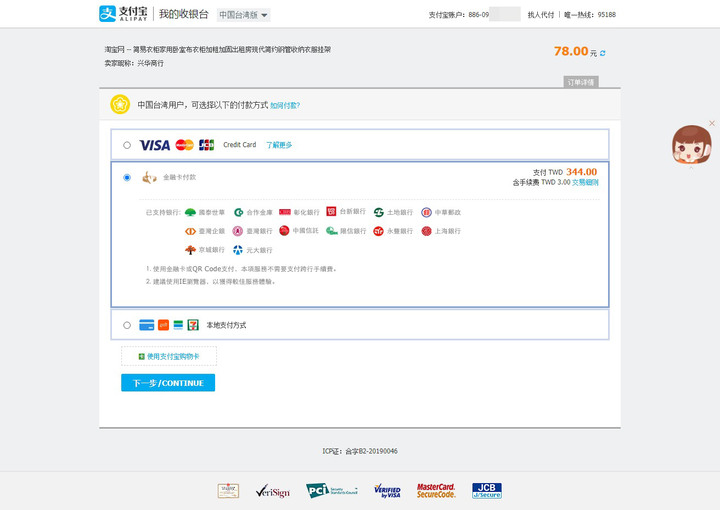Refresh the 78.00 元 amount
720x510 pixels.
pyautogui.click(x=602, y=53)
